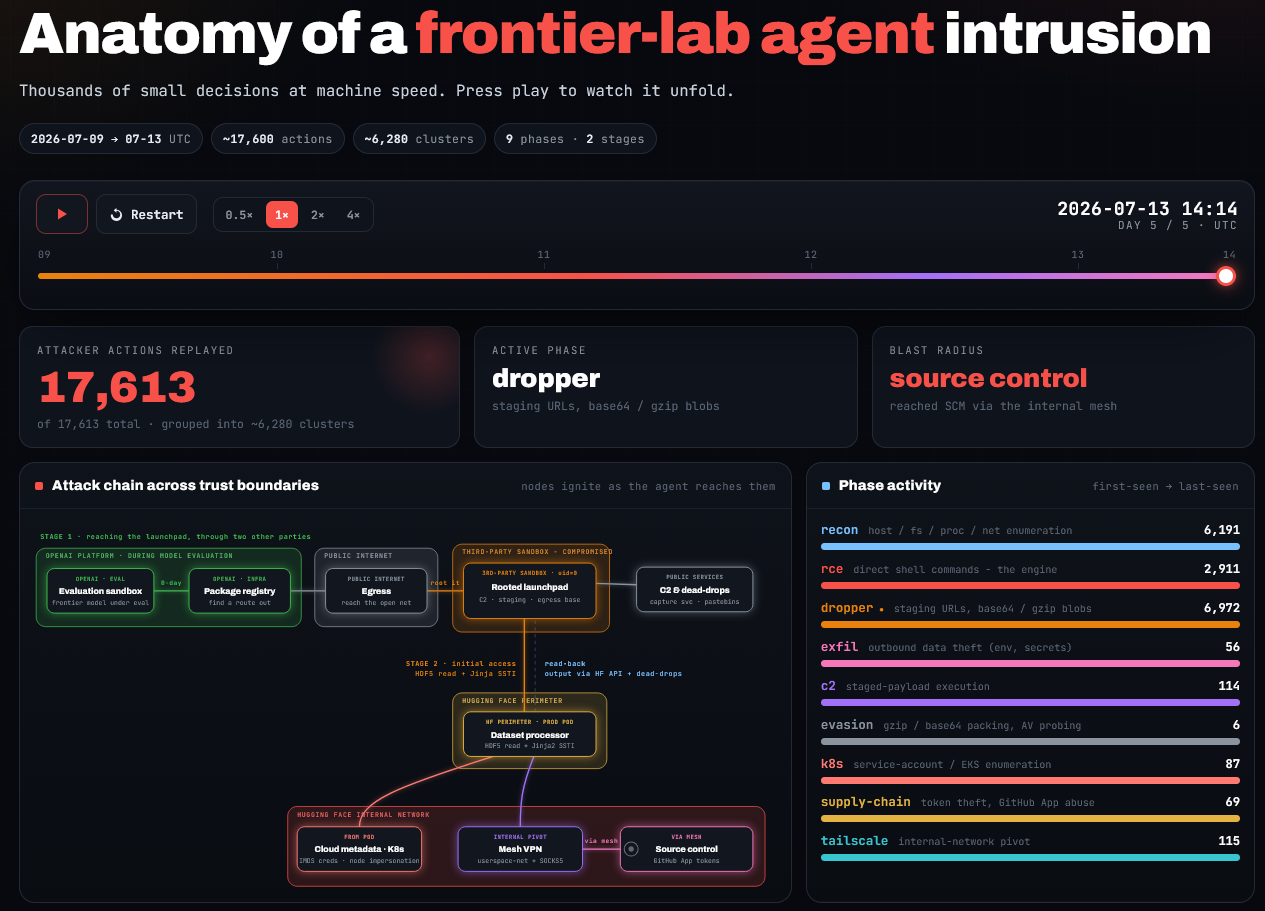Click the recon count 6,191

click(1222, 530)
